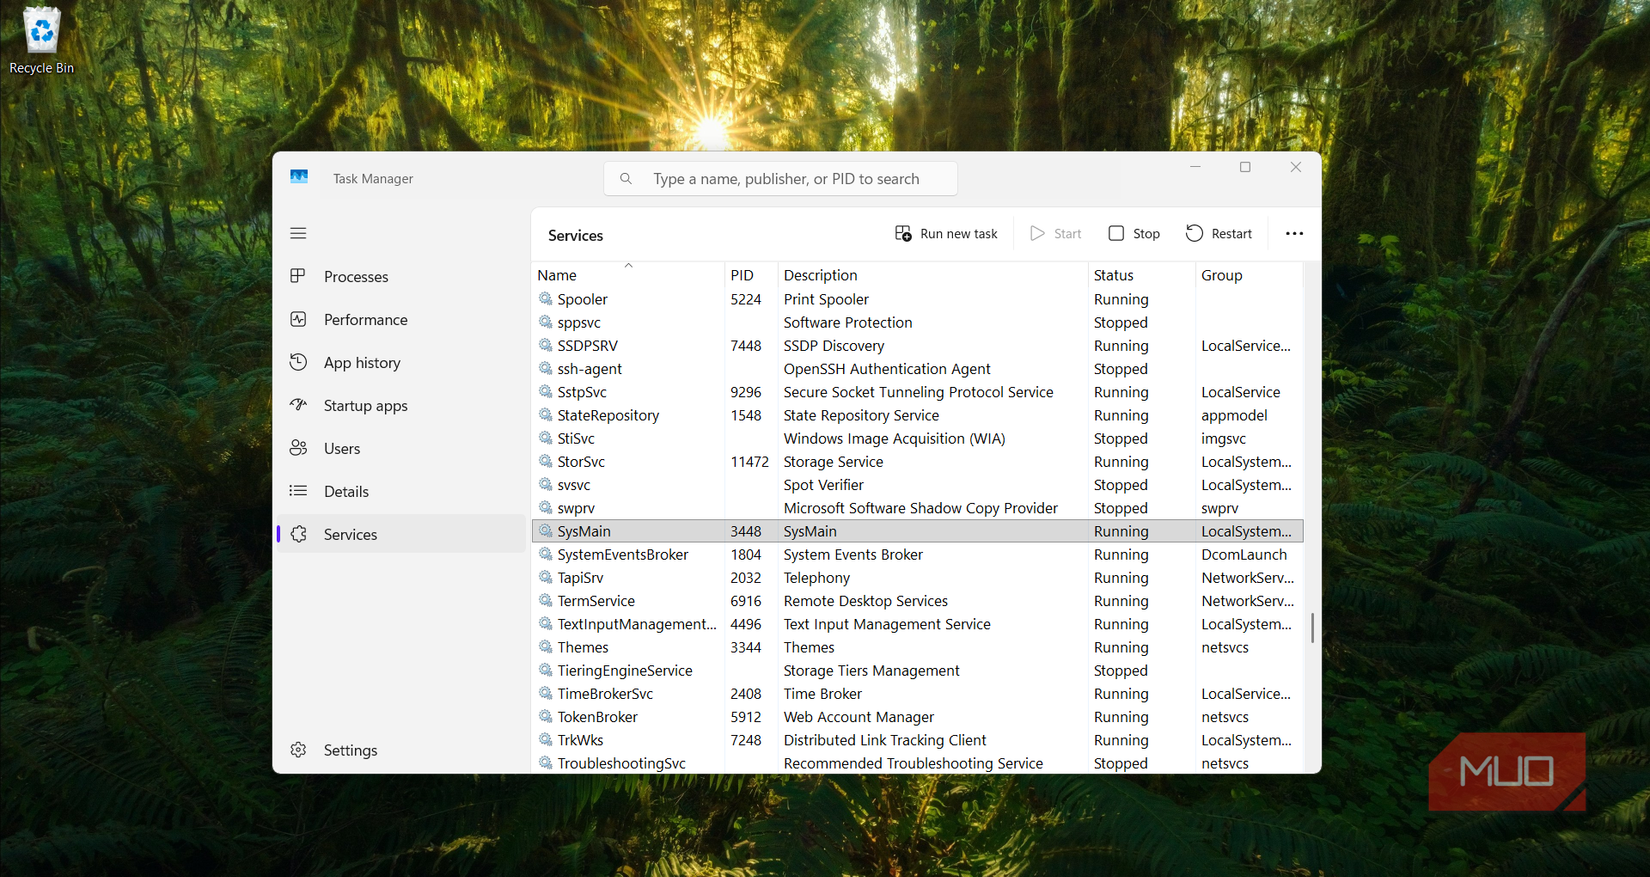Switch to the Users page
This screenshot has width=1650, height=877.
(x=401, y=448)
